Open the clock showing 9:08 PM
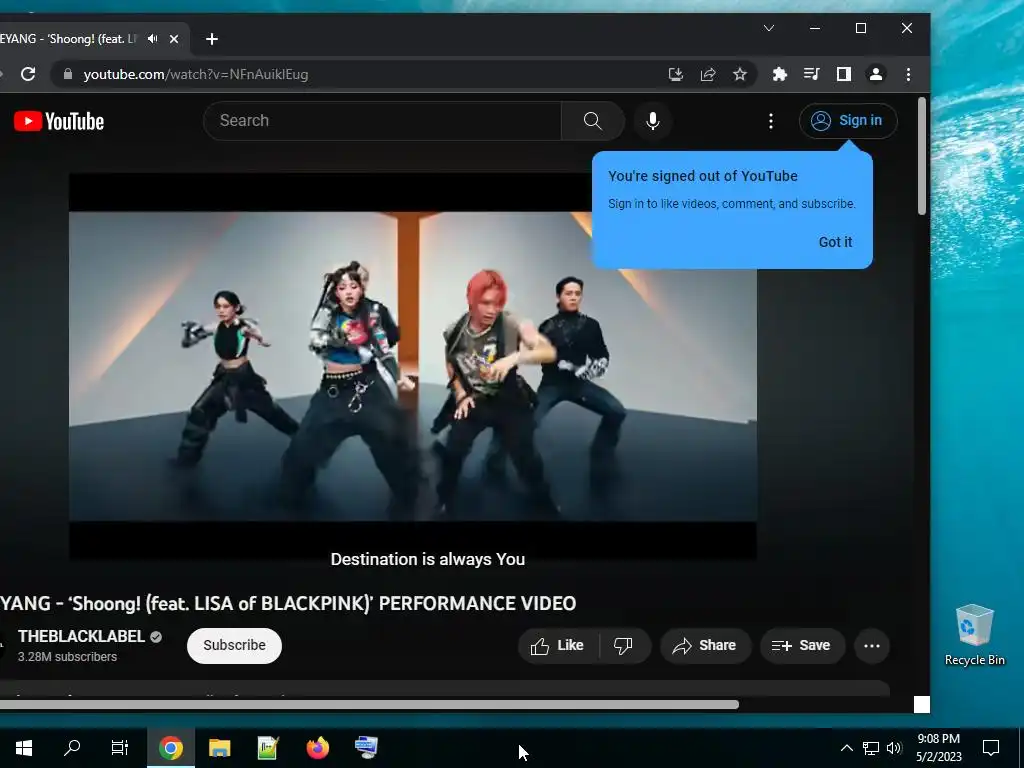The width and height of the screenshot is (1024, 768). coord(938,748)
